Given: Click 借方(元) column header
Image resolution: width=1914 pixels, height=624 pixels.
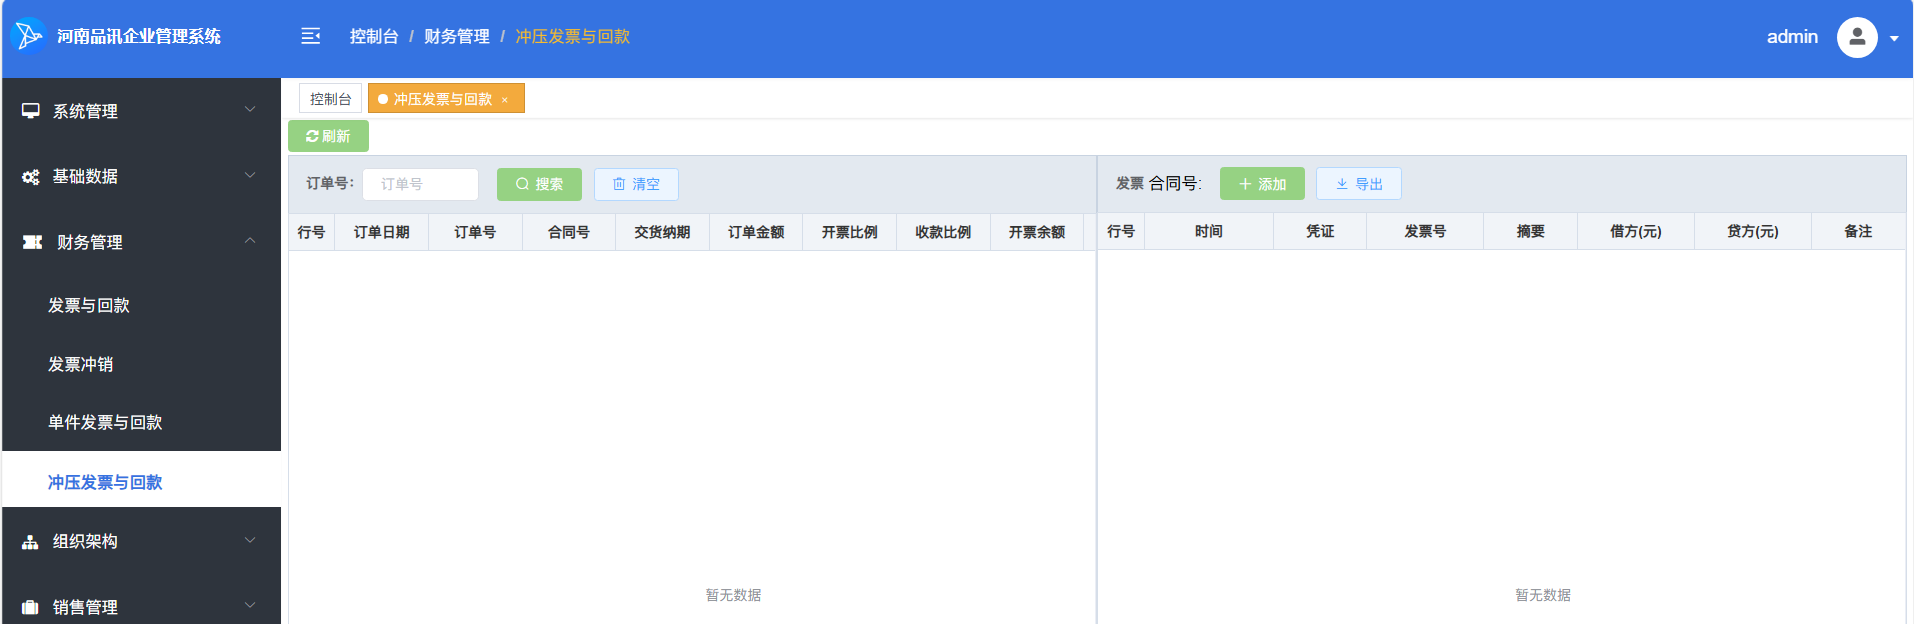Looking at the screenshot, I should [1636, 231].
